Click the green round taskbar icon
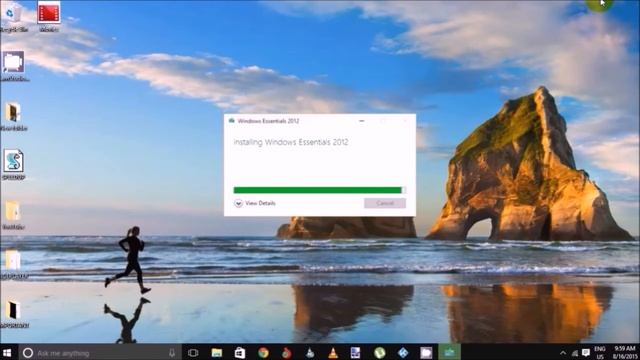The image size is (640, 360). point(380,353)
